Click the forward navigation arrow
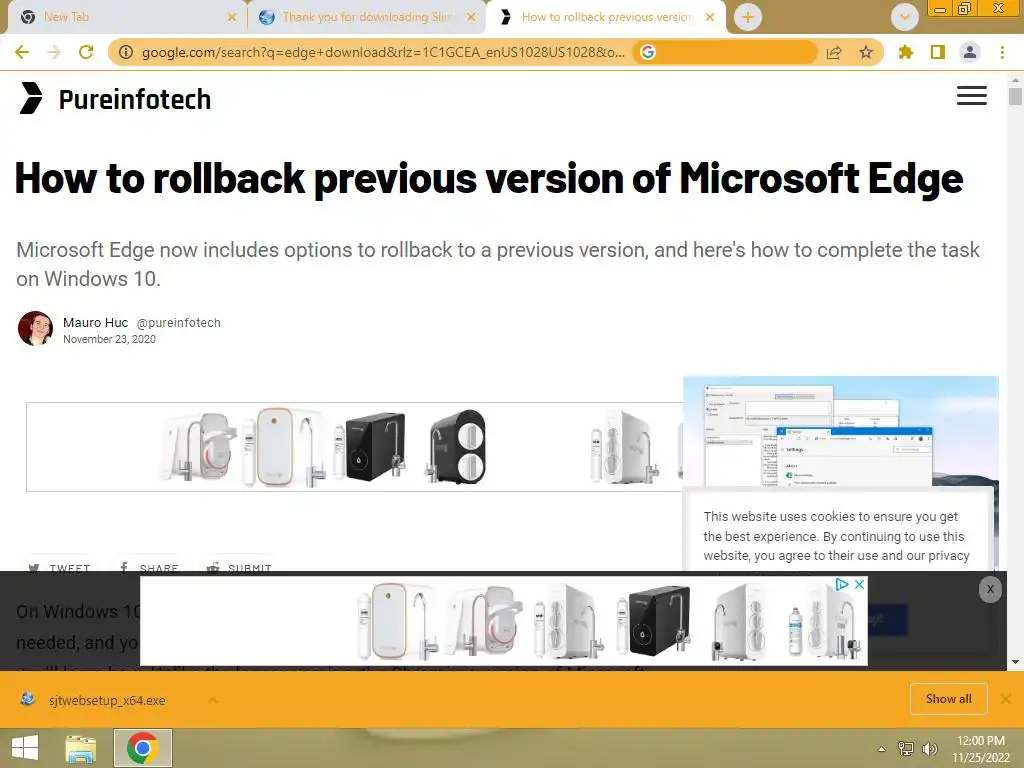The height and width of the screenshot is (768, 1024). tap(54, 52)
